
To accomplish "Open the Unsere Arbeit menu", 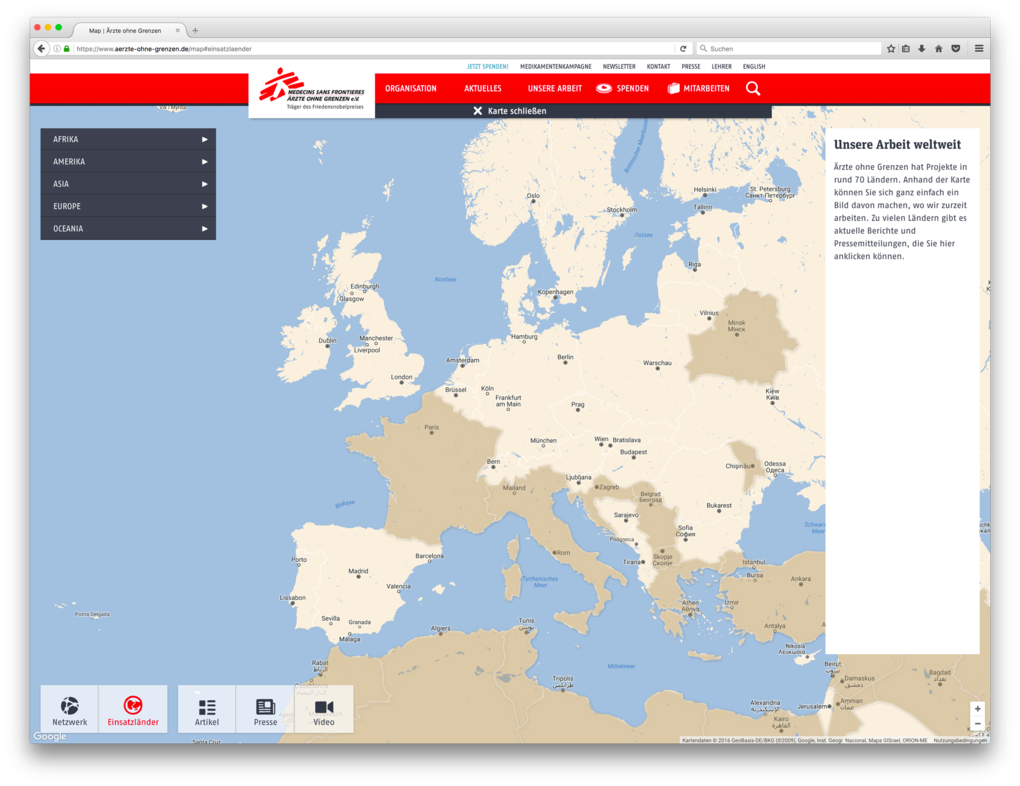I will click(554, 89).
